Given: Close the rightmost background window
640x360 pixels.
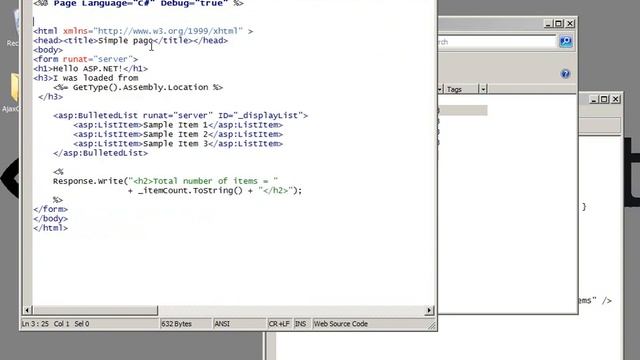Looking at the screenshot, I should (x=616, y=99).
